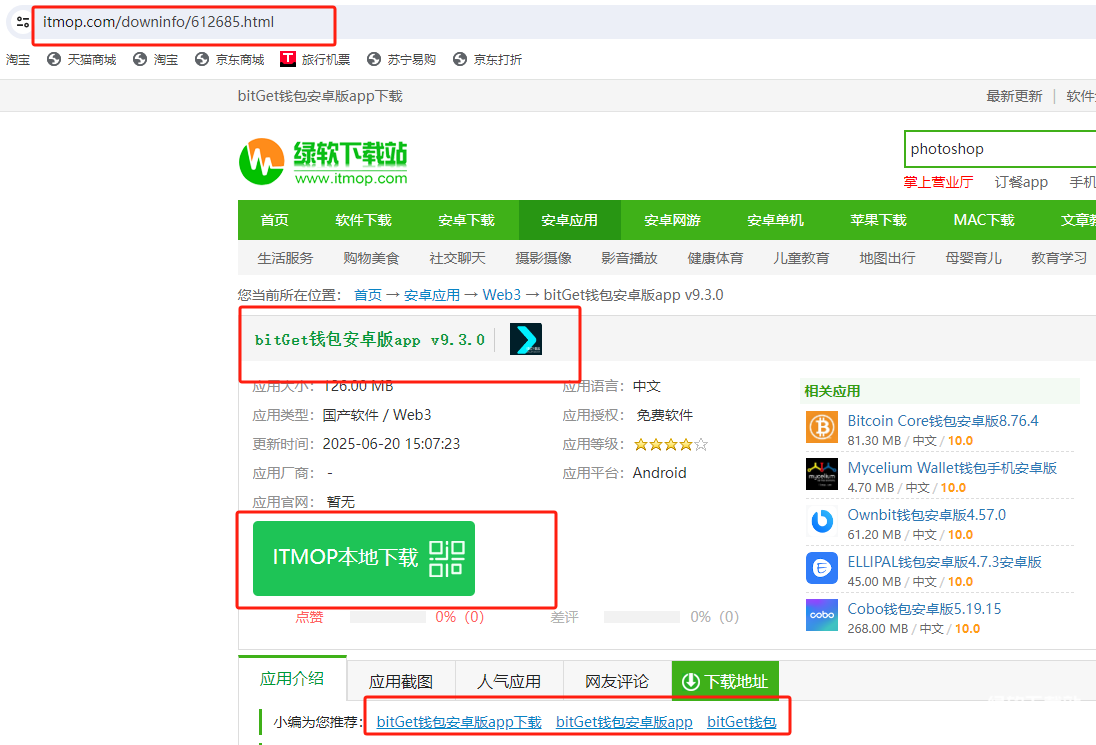Open the 苹果下载 navigation menu item
1096x745 pixels.
point(878,220)
